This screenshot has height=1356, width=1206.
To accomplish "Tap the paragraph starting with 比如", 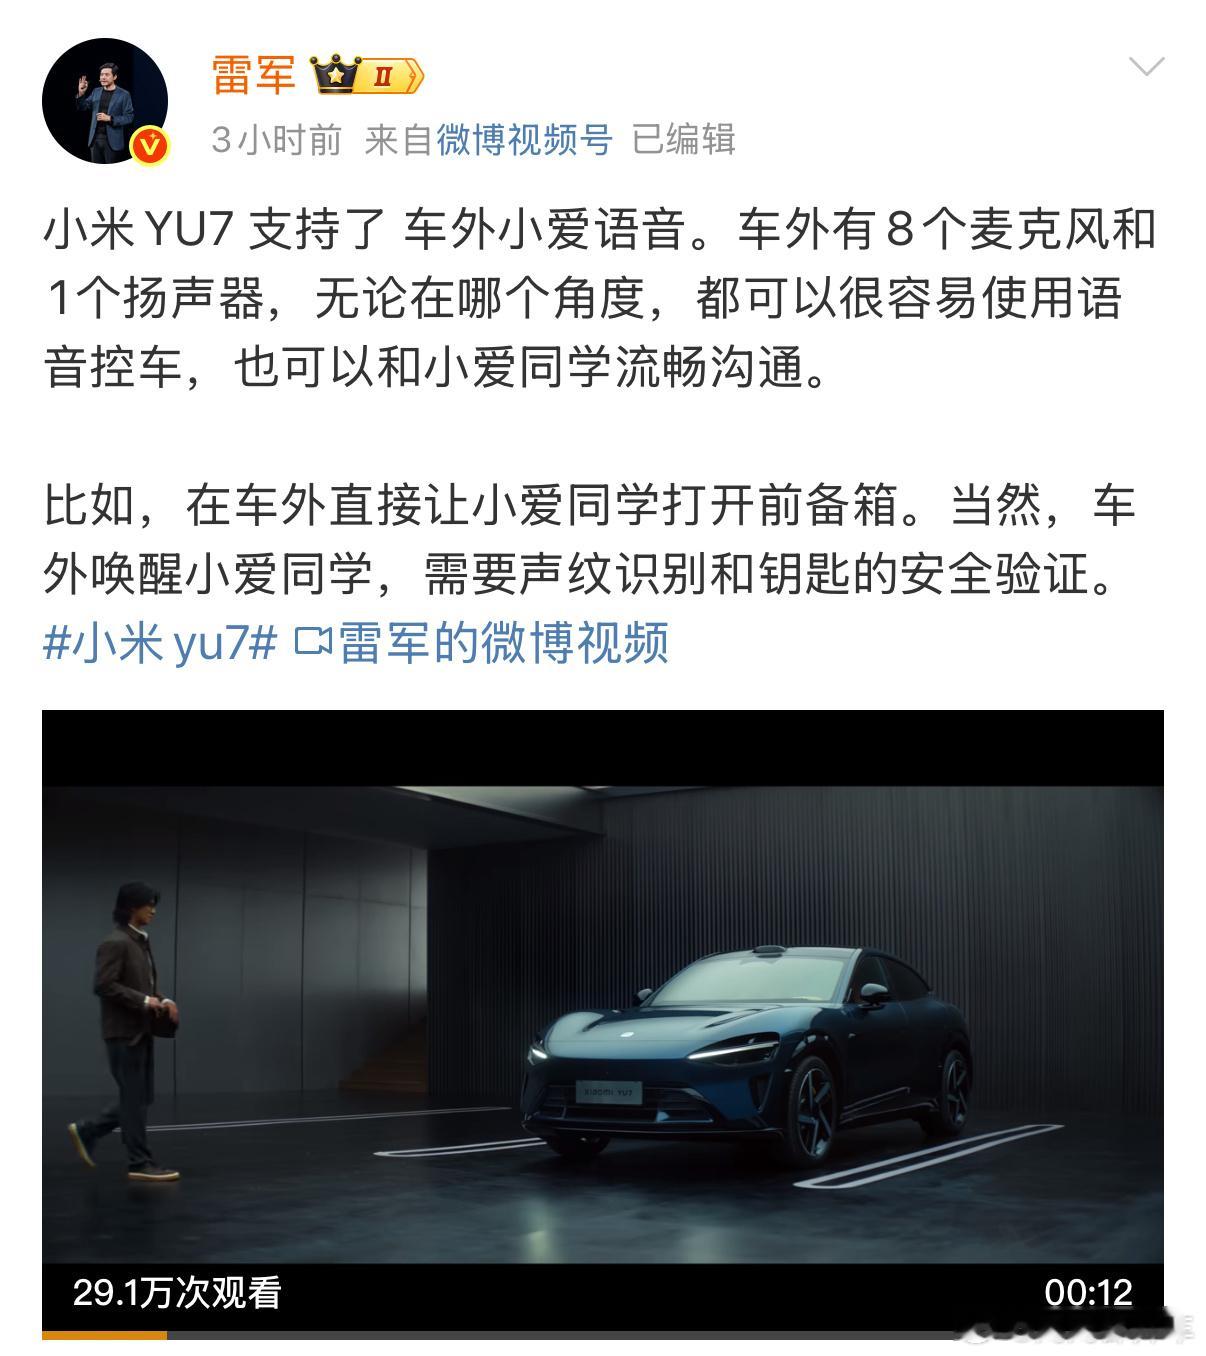I will click(590, 540).
